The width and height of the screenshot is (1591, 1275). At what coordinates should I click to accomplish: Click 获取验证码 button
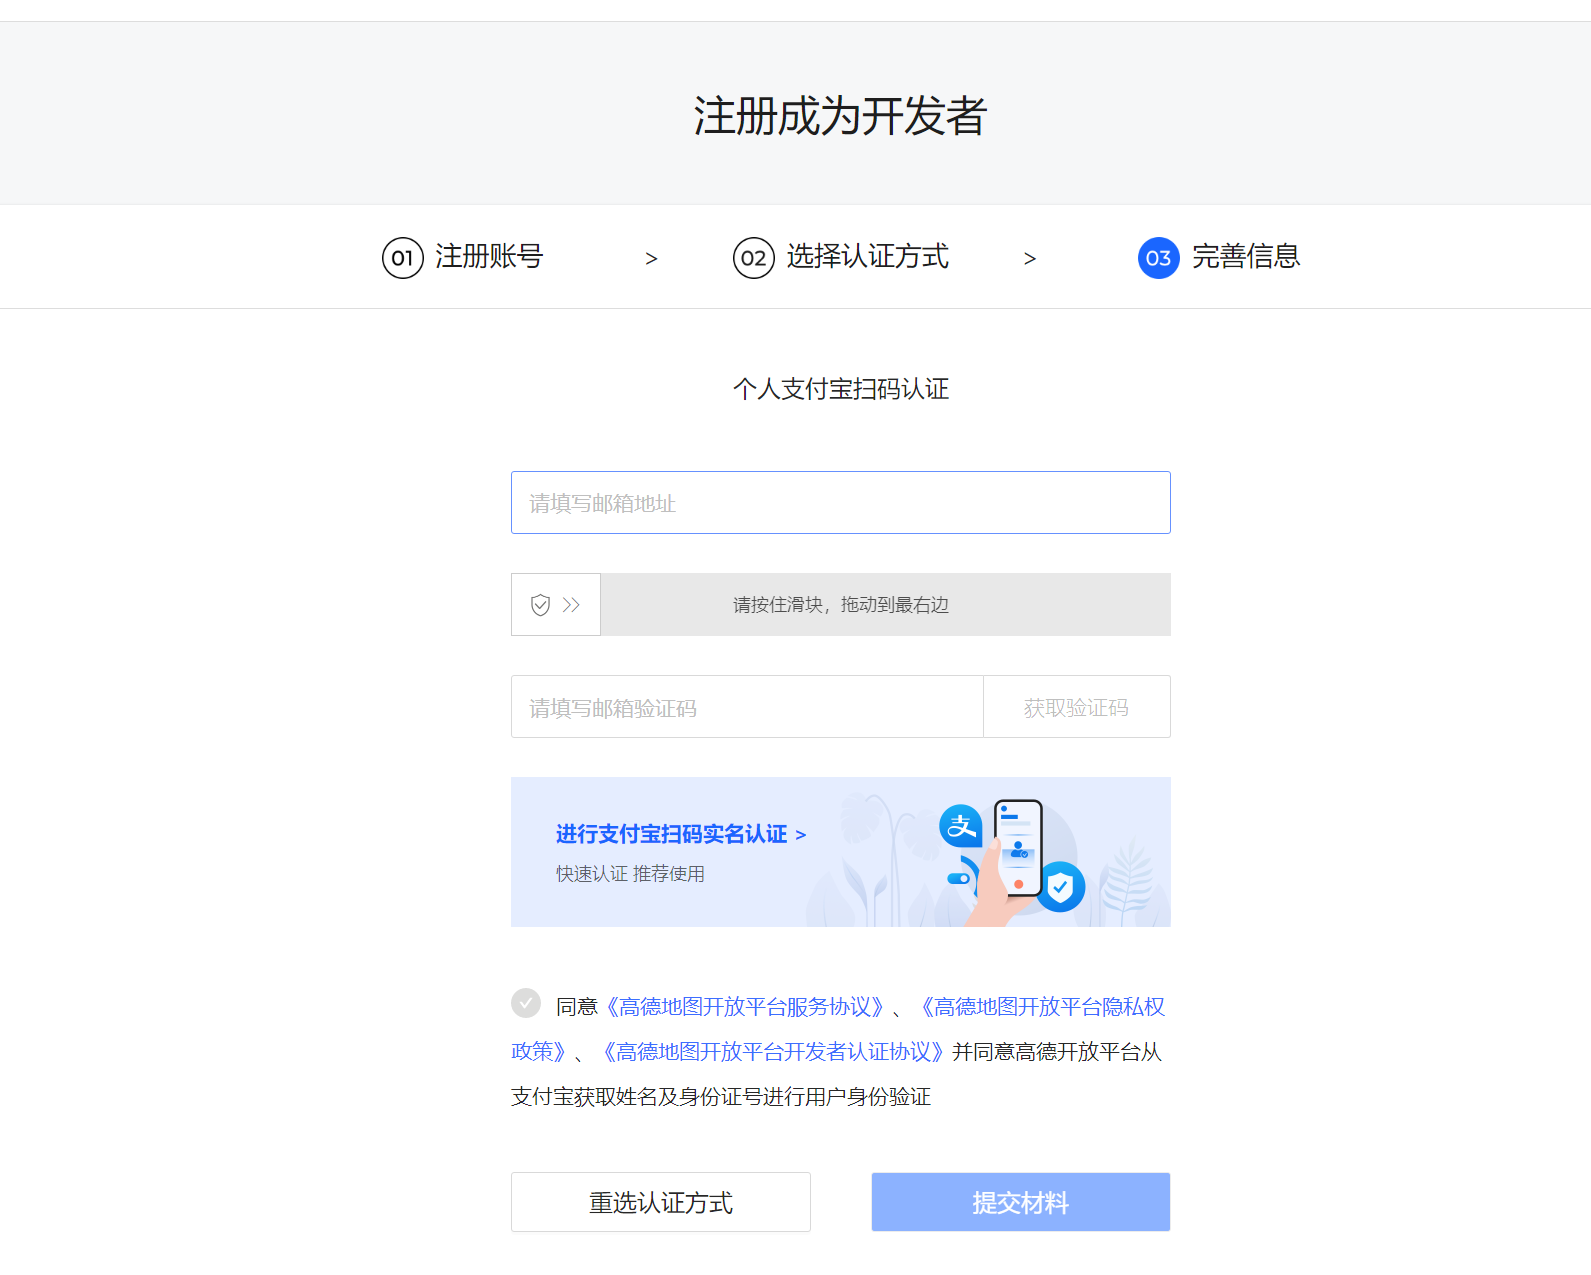click(x=1077, y=707)
